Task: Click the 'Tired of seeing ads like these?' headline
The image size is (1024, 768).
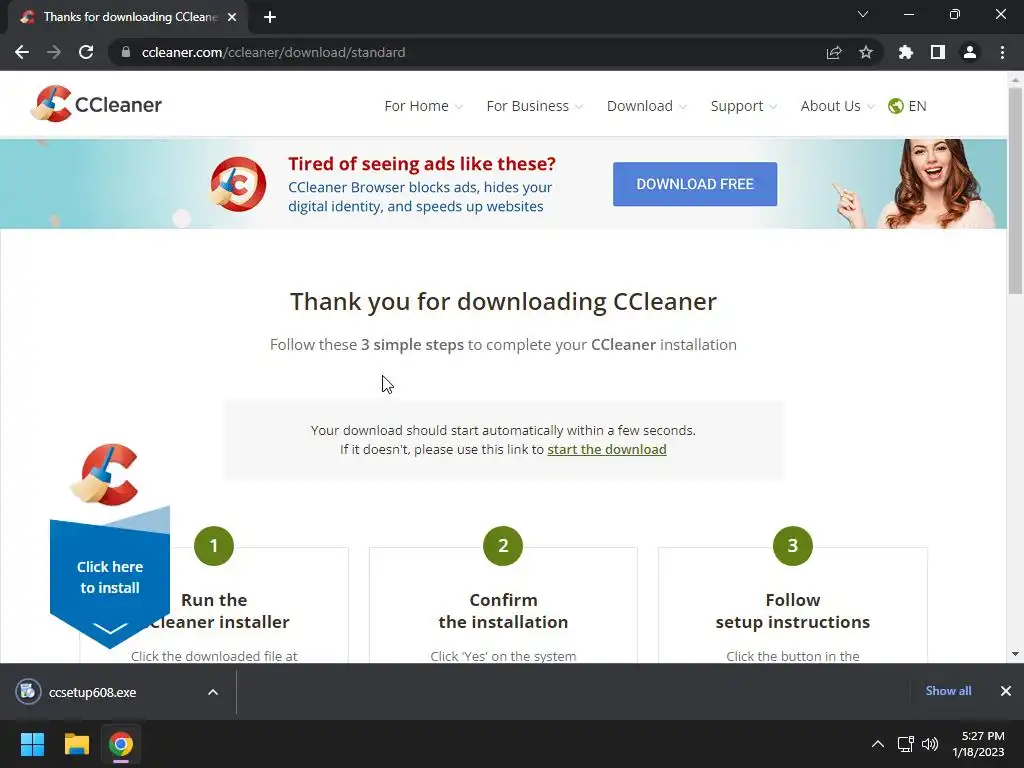Action: pyautogui.click(x=422, y=163)
